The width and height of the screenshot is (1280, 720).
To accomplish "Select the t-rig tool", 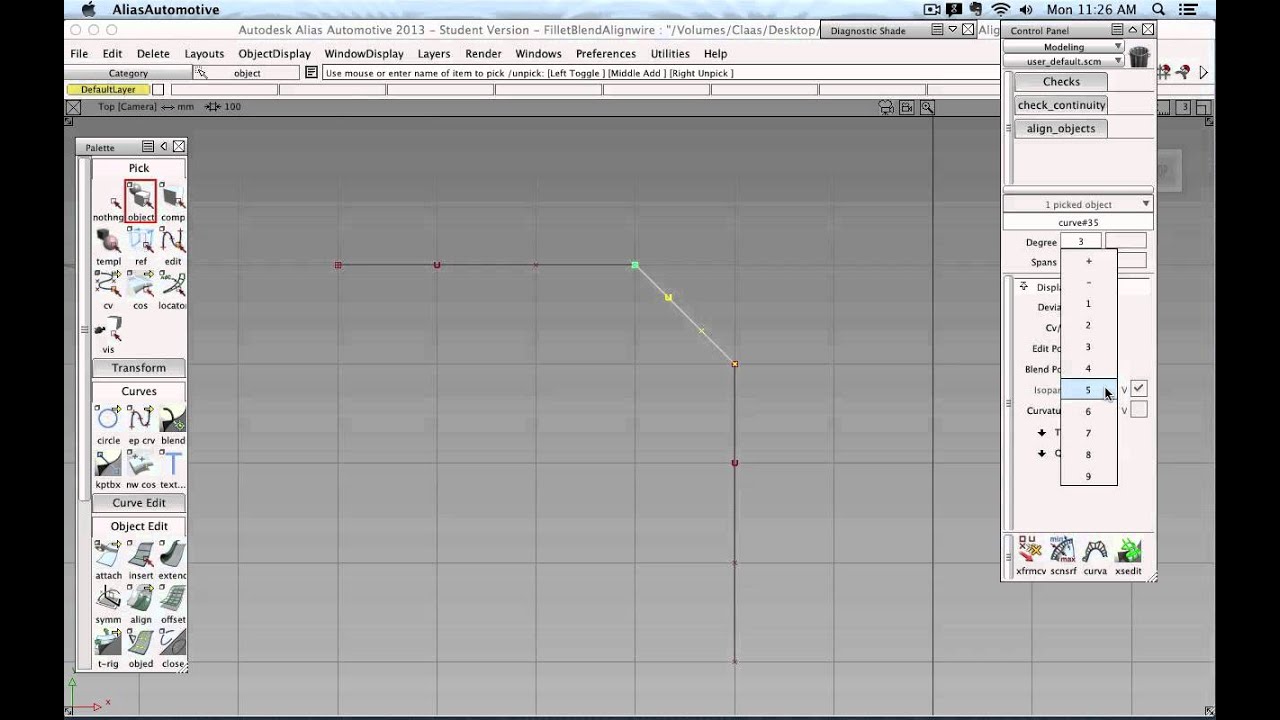I will 108,647.
